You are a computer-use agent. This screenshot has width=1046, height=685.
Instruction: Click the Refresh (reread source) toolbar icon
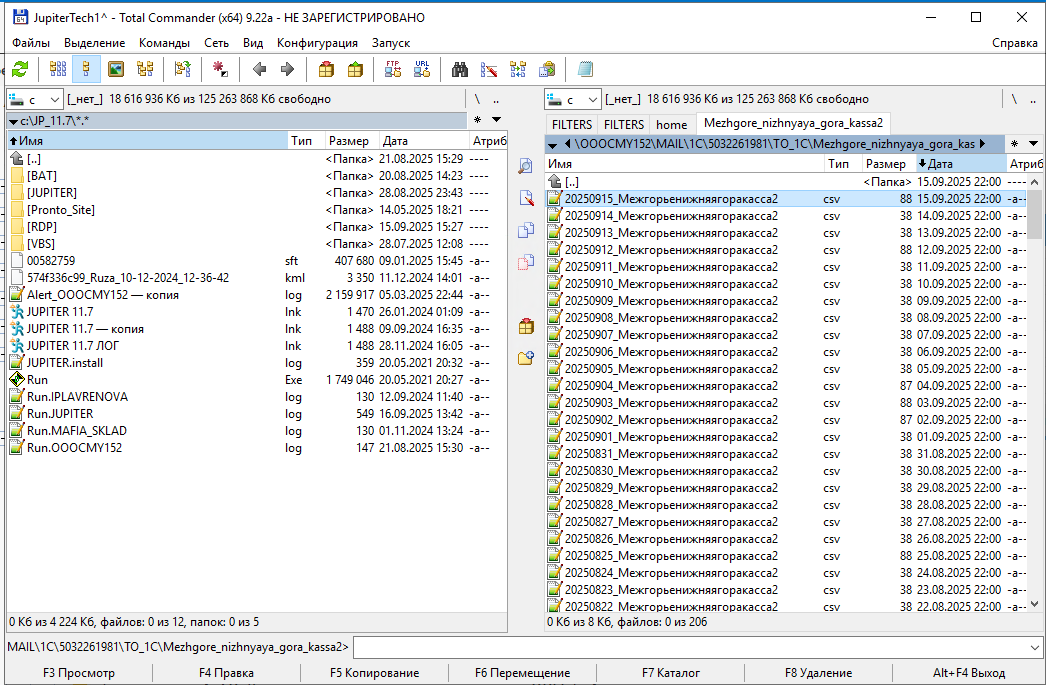[20, 69]
